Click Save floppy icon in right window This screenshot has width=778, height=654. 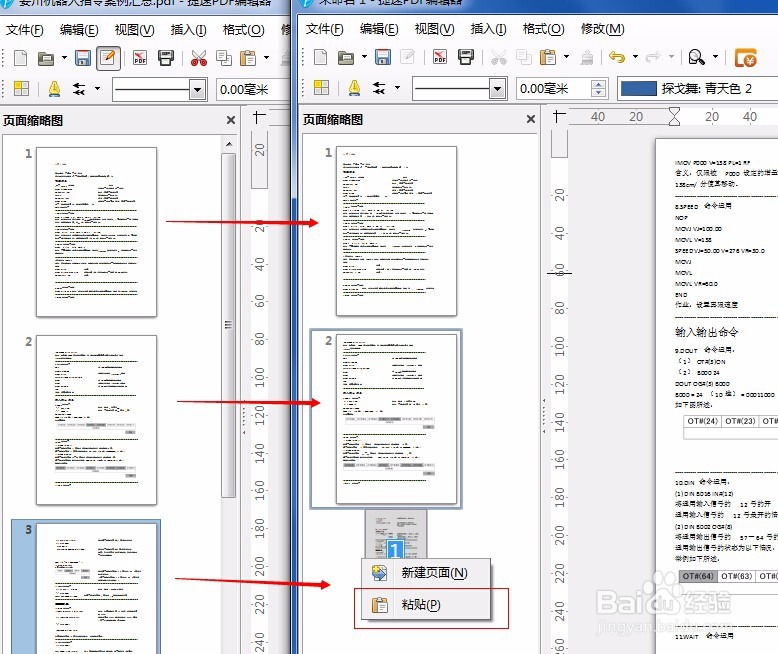point(383,58)
